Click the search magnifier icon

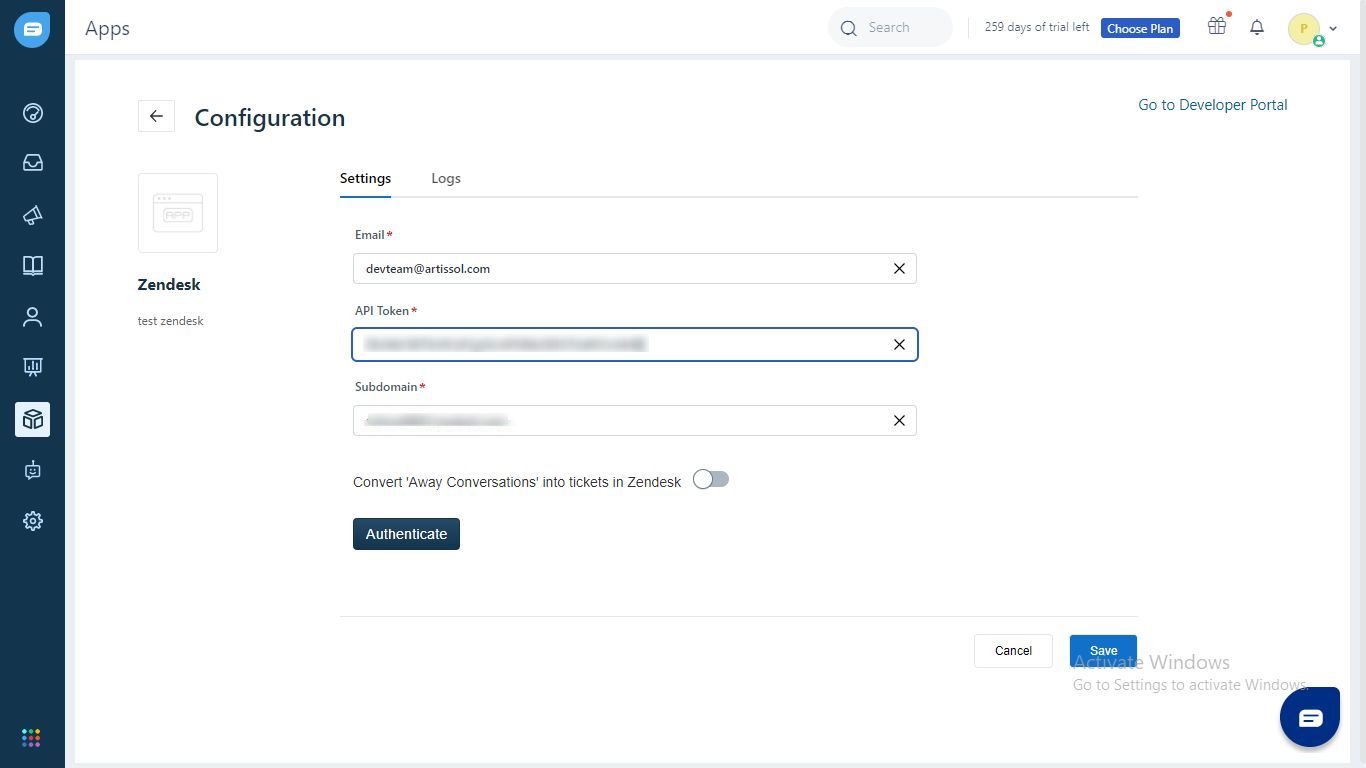(849, 28)
